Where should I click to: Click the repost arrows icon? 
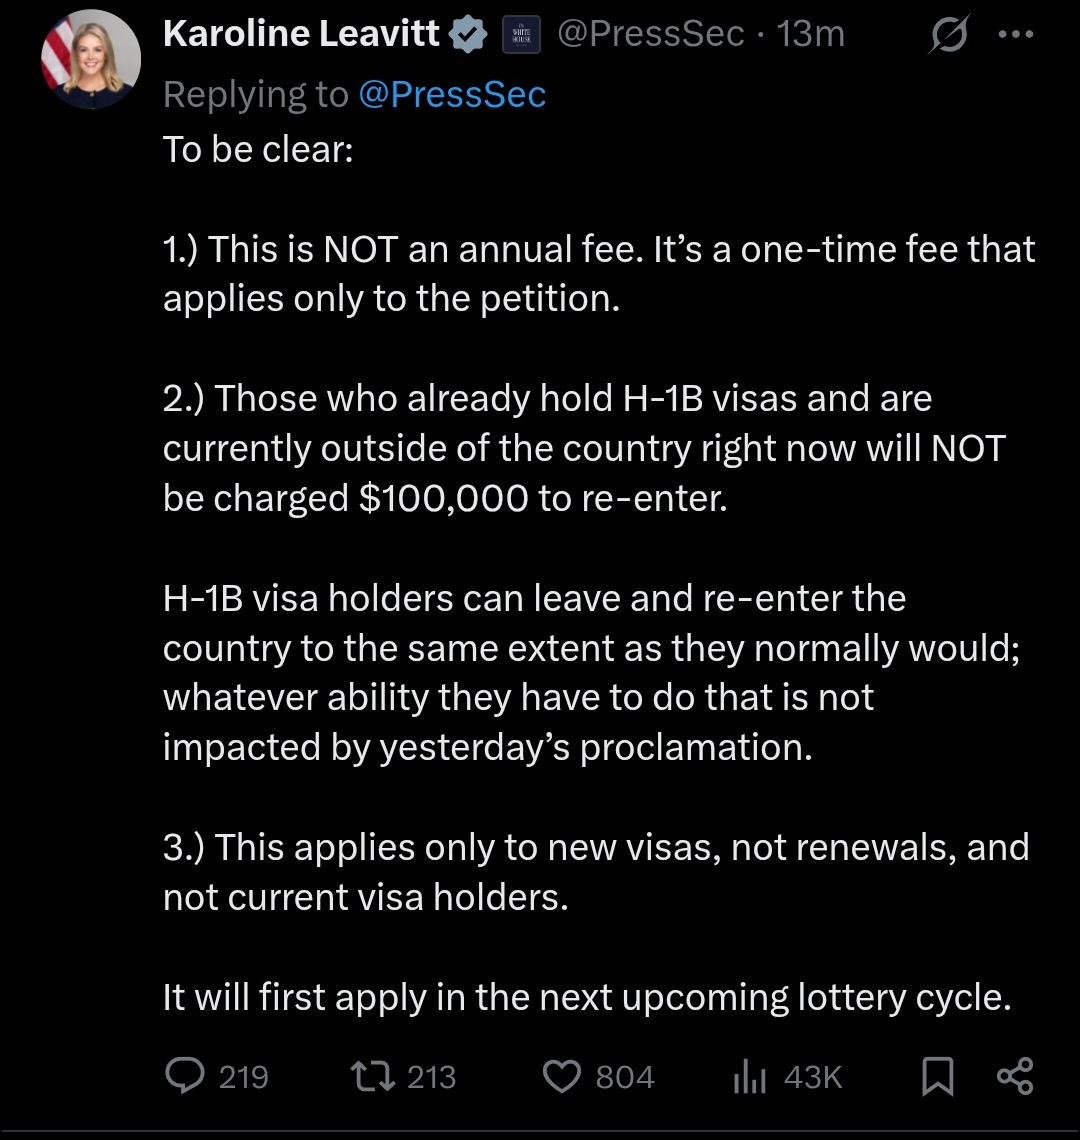pos(372,1076)
